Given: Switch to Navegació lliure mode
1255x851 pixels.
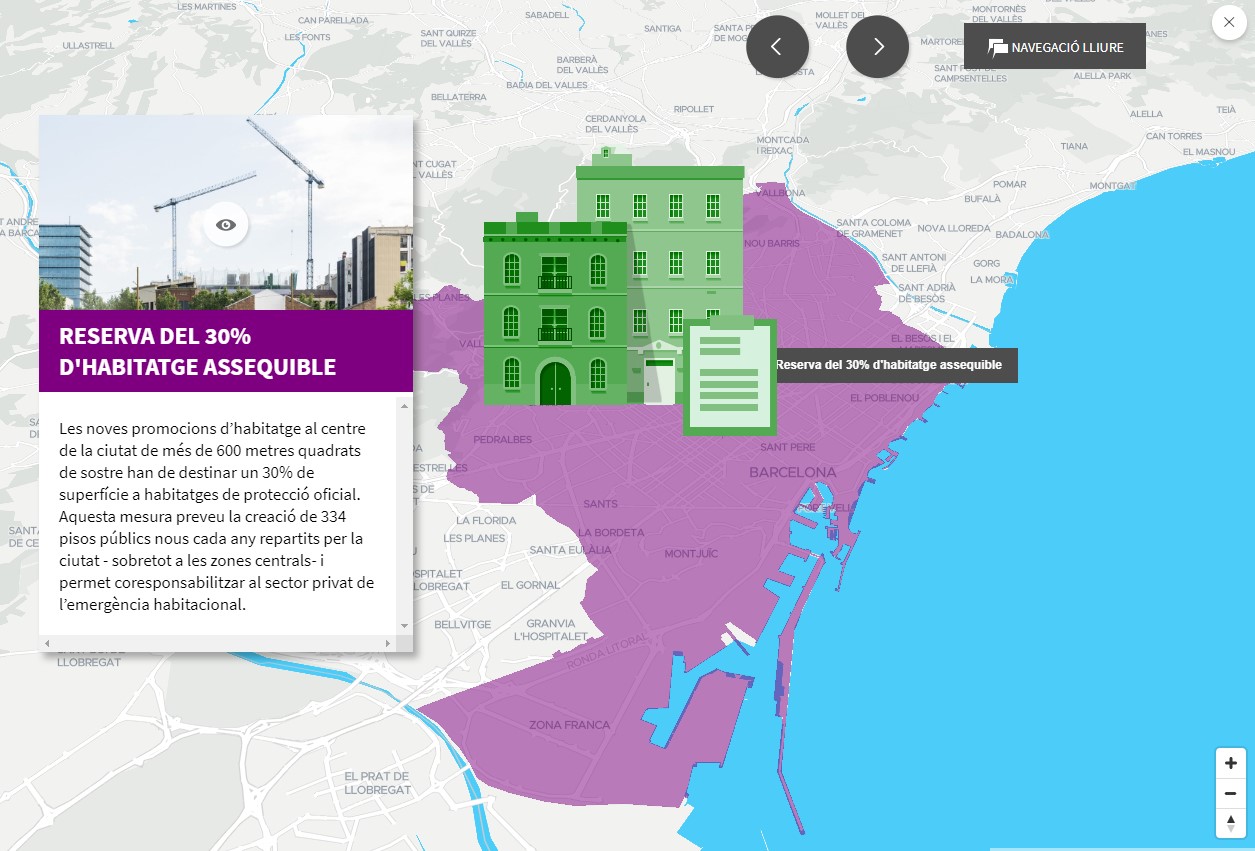Looking at the screenshot, I should pyautogui.click(x=1054, y=47).
